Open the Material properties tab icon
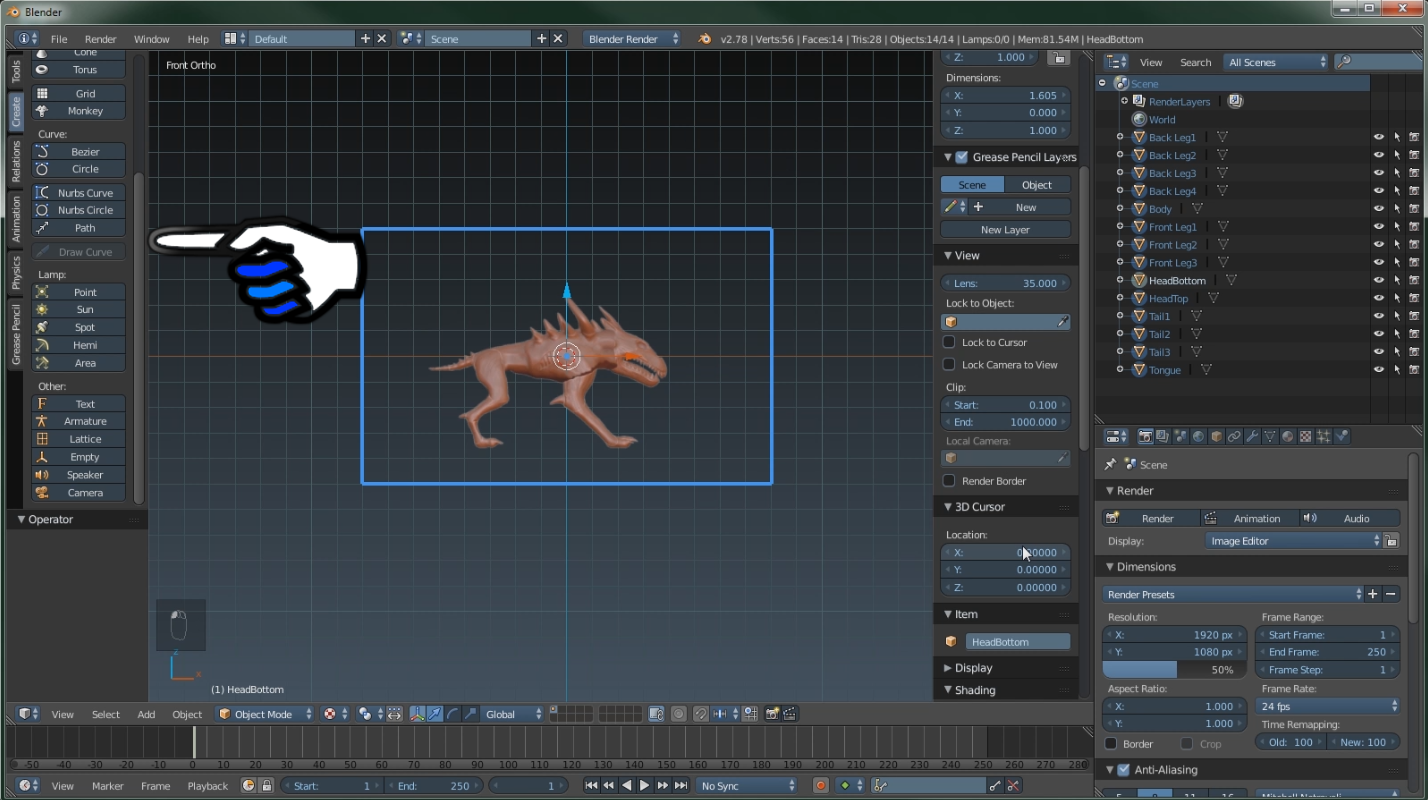This screenshot has height=800, width=1428. point(1288,436)
